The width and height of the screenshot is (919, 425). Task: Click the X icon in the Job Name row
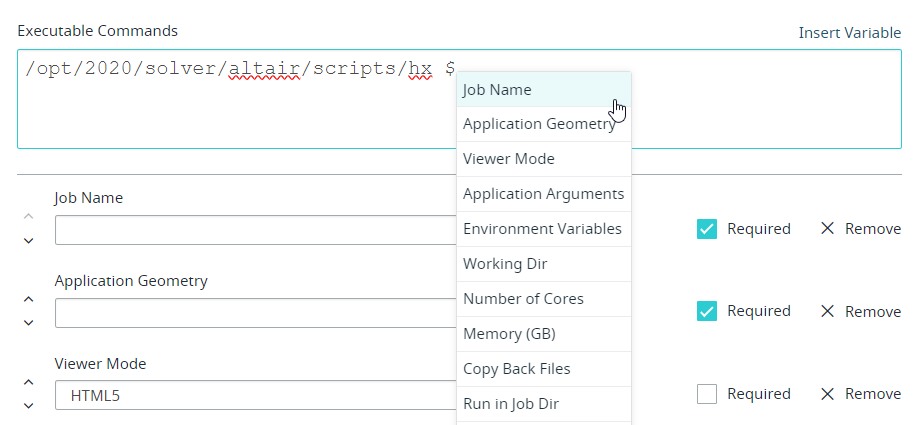tap(827, 229)
